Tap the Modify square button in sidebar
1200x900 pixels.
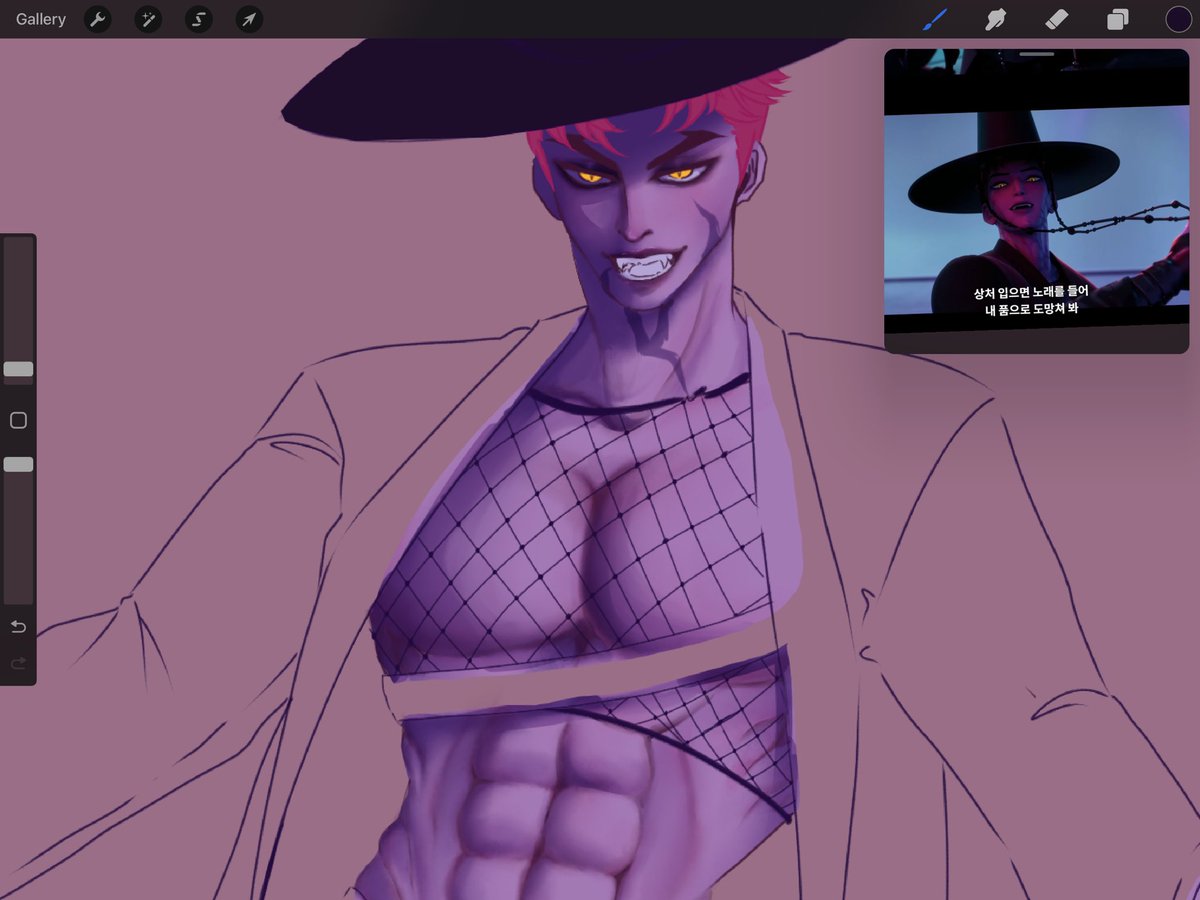pyautogui.click(x=18, y=420)
